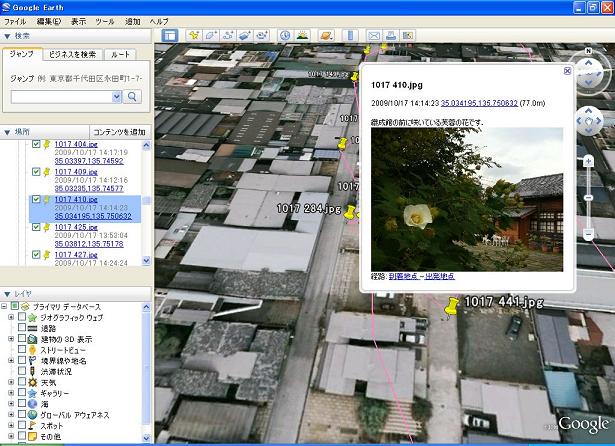Collapse the places panel triangle

click(7, 133)
